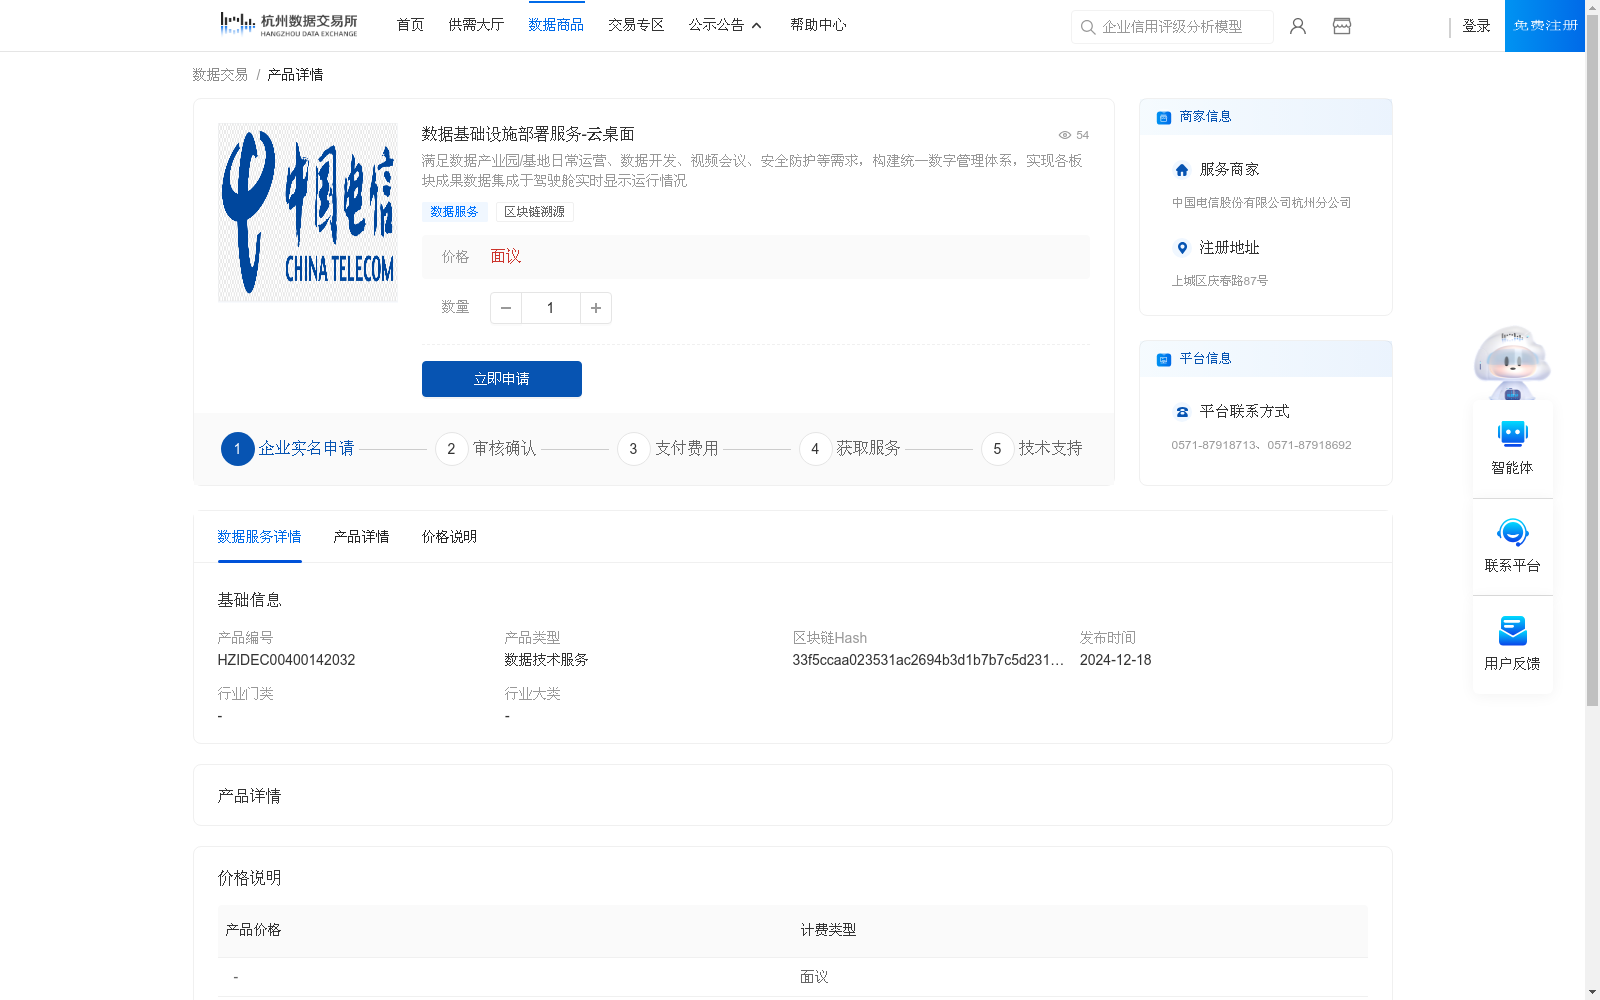Click the 平台信息 panel header icon
Viewport: 1600px width, 1000px height.
(1164, 360)
